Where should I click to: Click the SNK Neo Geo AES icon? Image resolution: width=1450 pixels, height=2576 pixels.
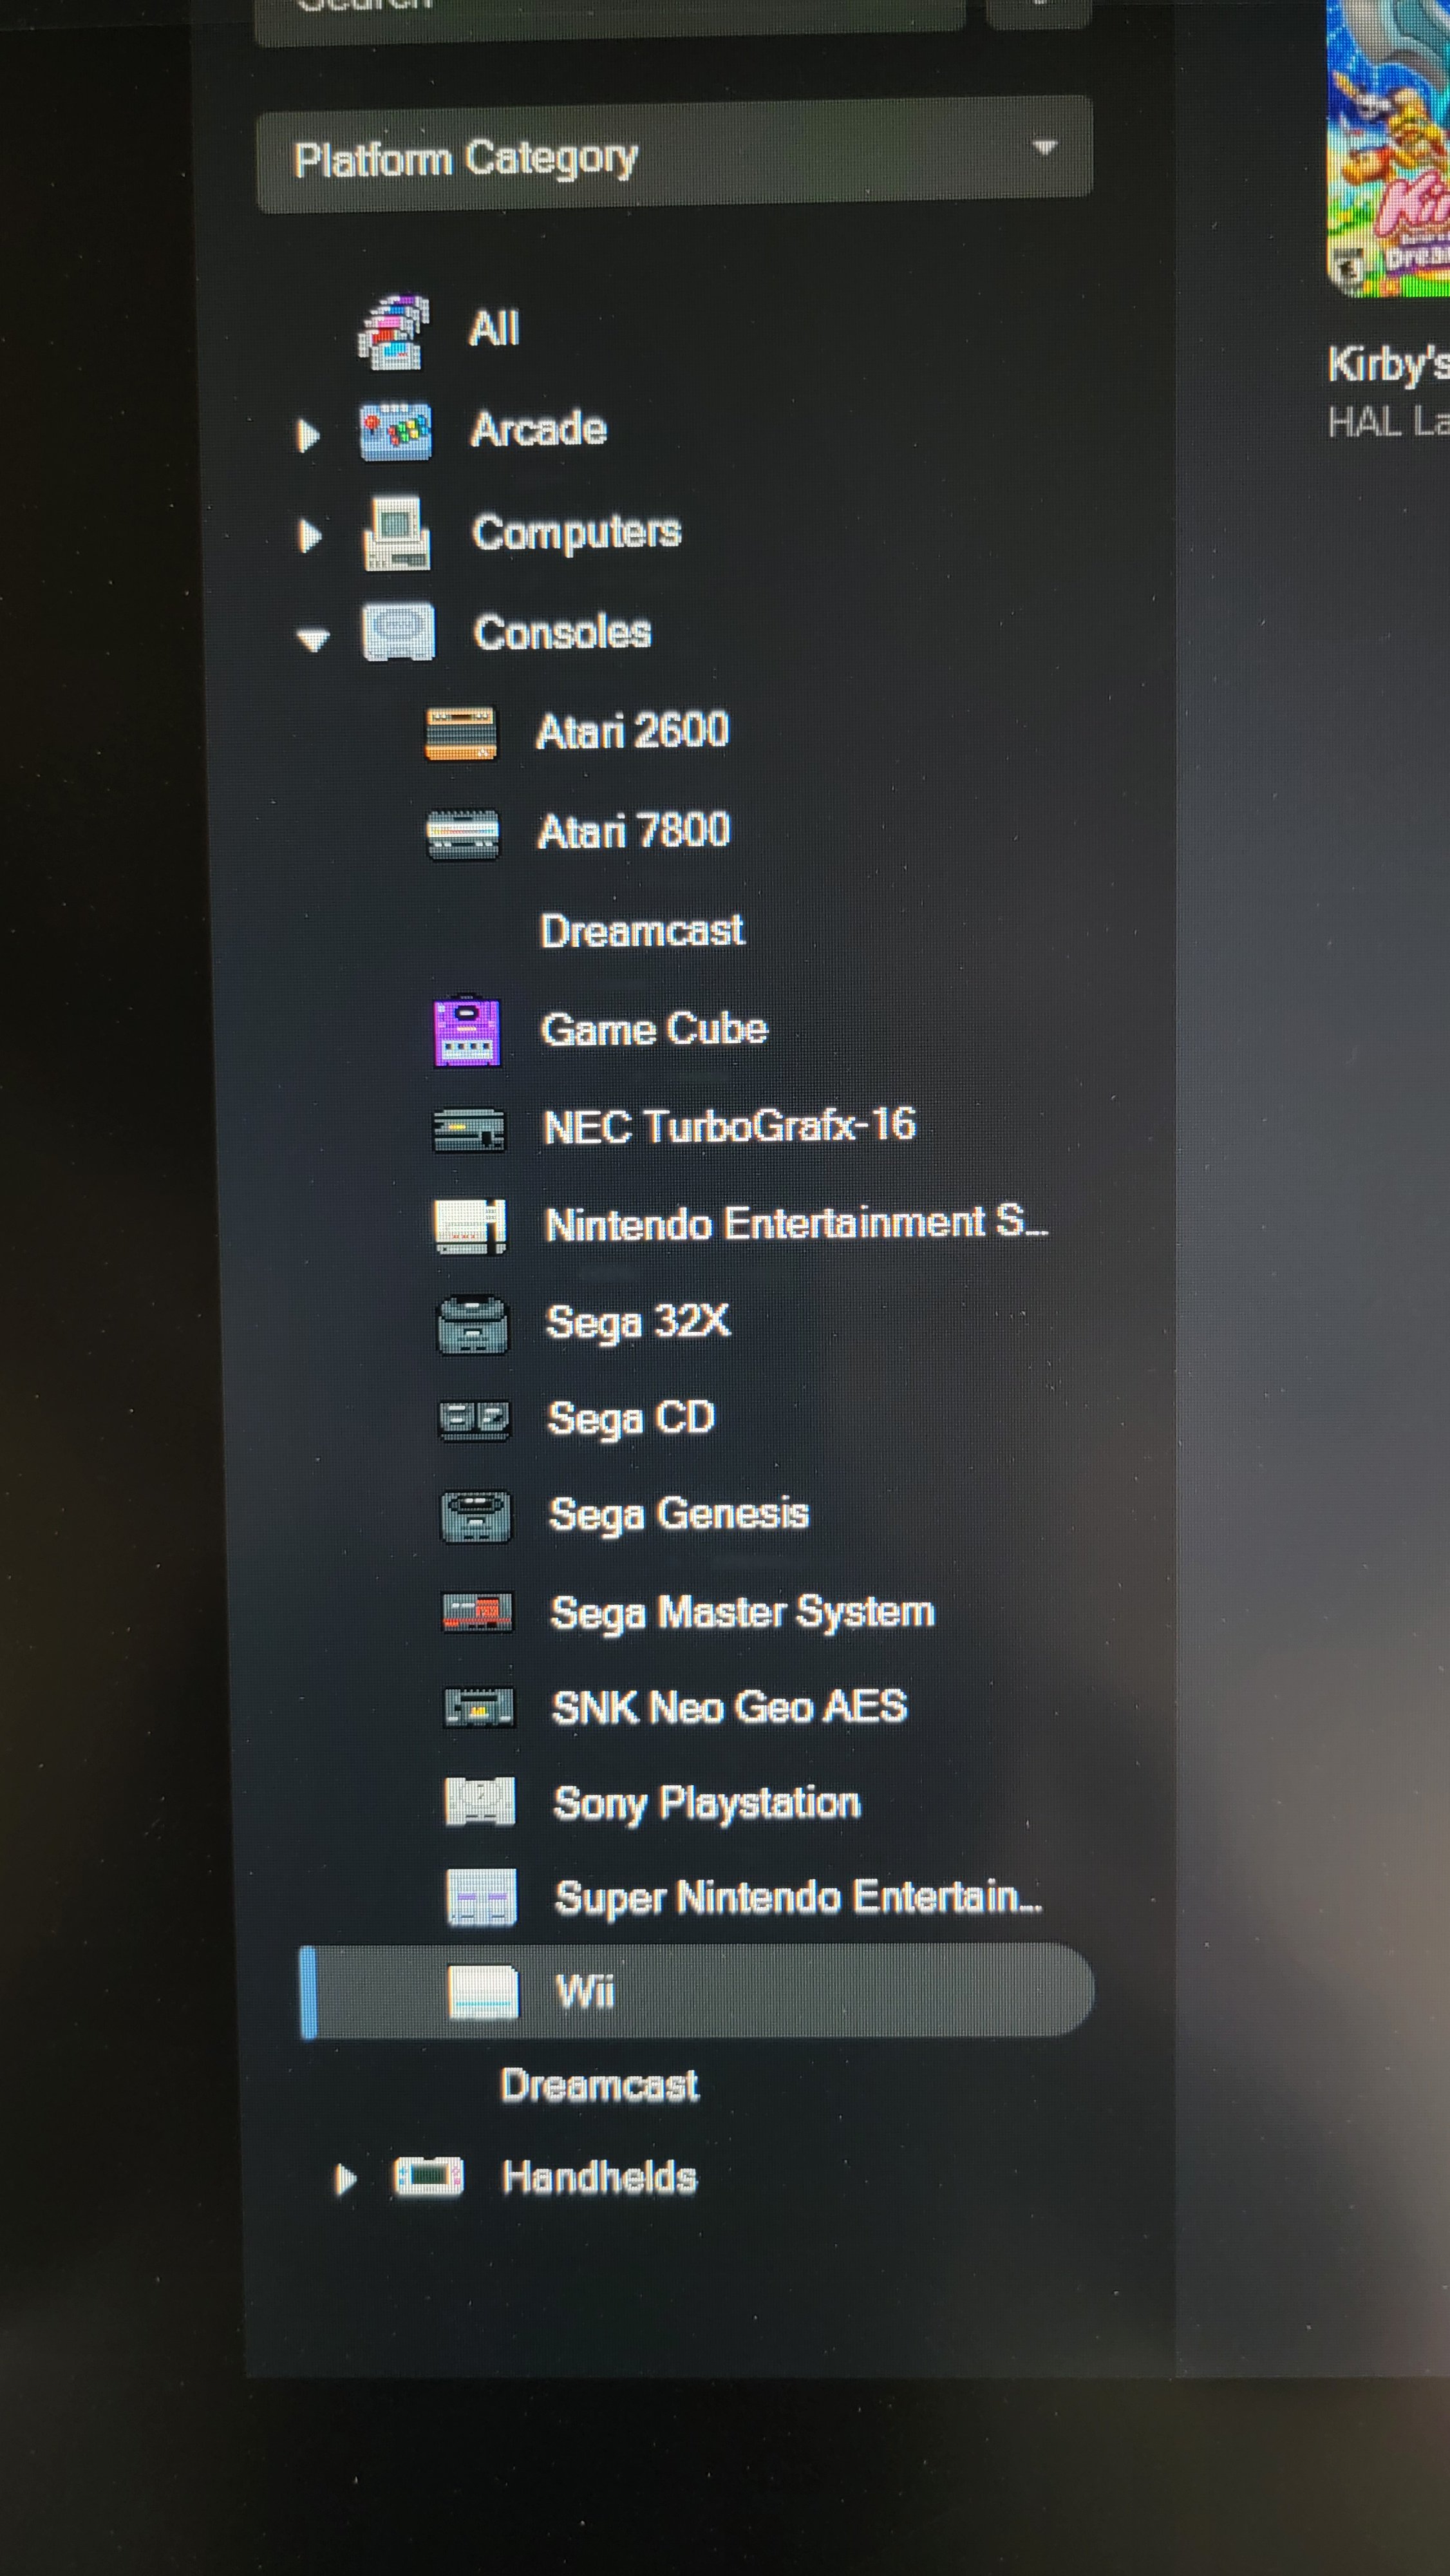(x=479, y=1708)
